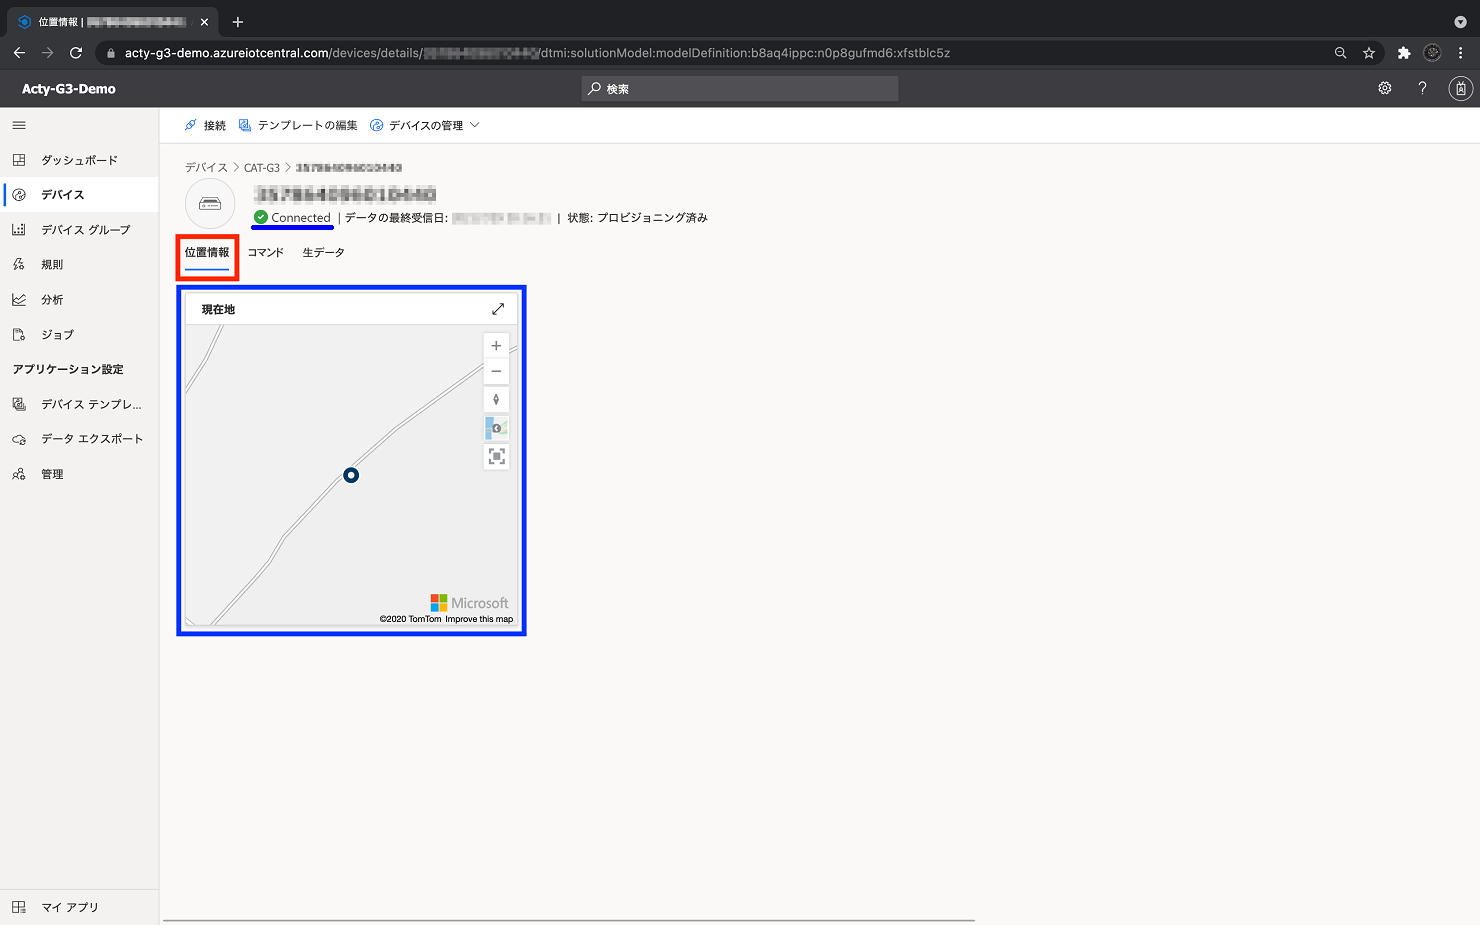
Task: Open a new browser tab
Action: coord(237,21)
